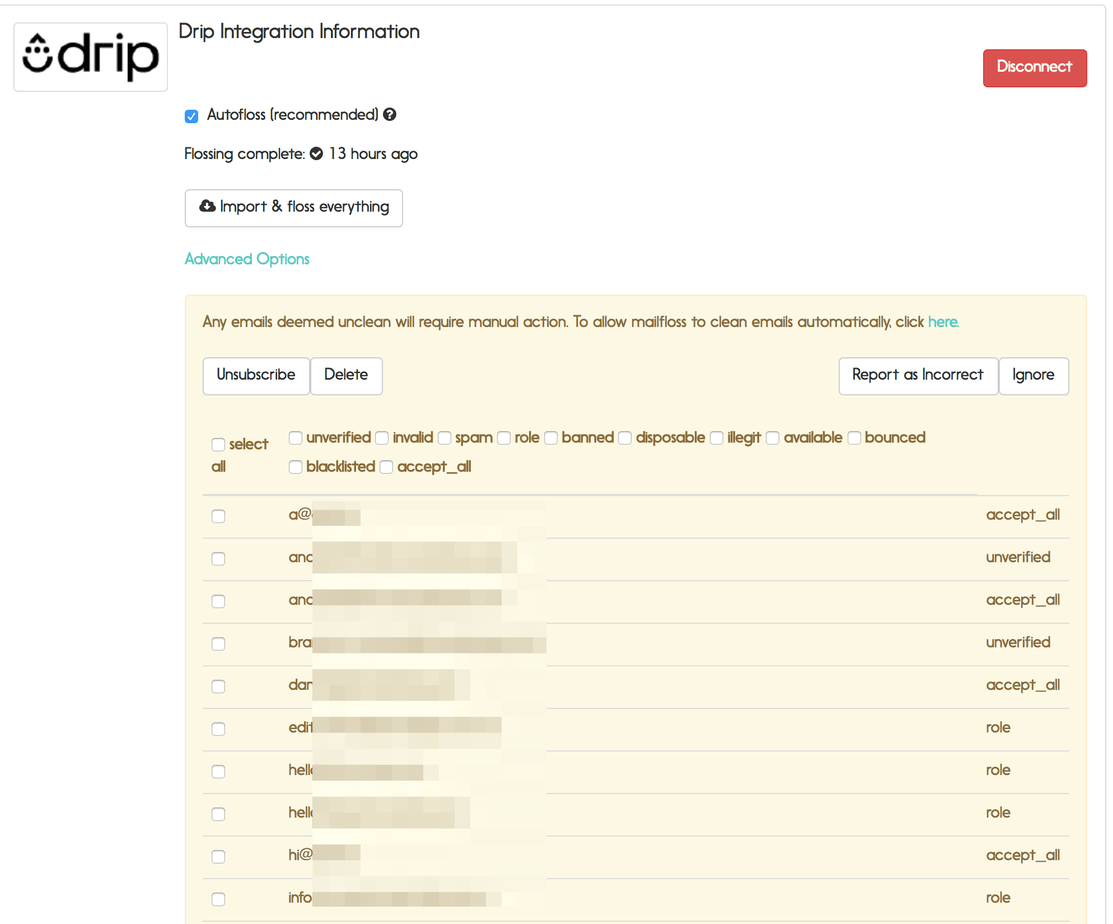1113x924 pixels.
Task: Select the checkbox for the a@ email row
Action: point(218,516)
